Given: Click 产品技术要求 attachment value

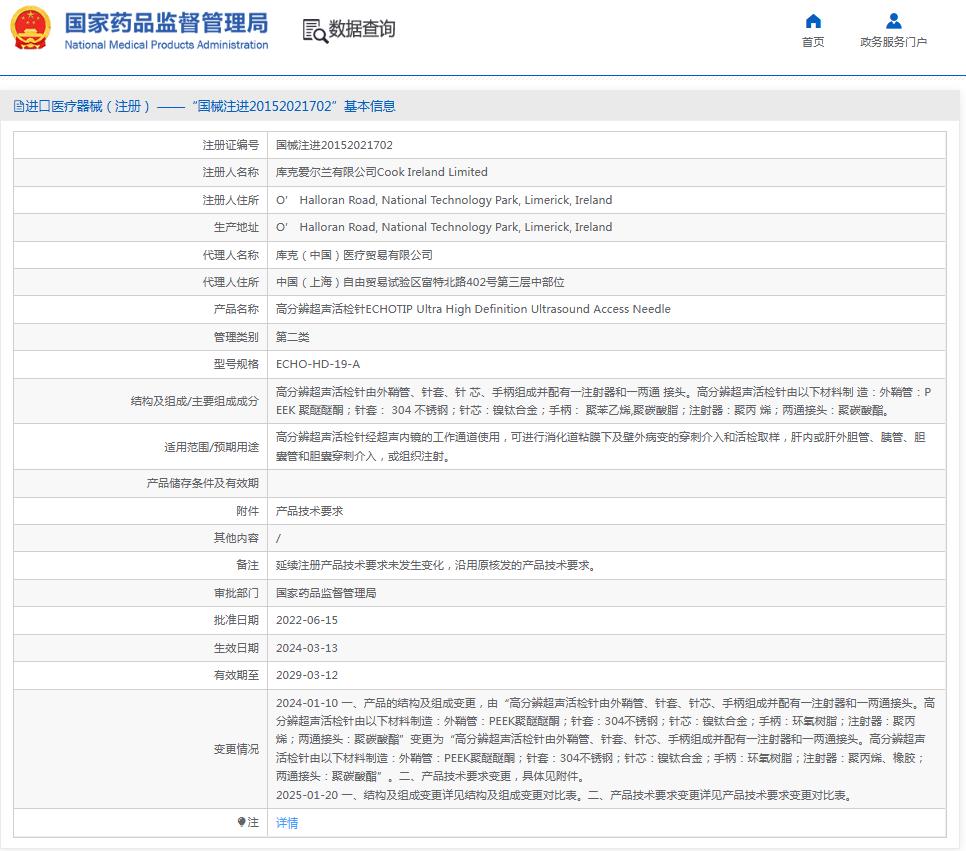Looking at the screenshot, I should (309, 511).
